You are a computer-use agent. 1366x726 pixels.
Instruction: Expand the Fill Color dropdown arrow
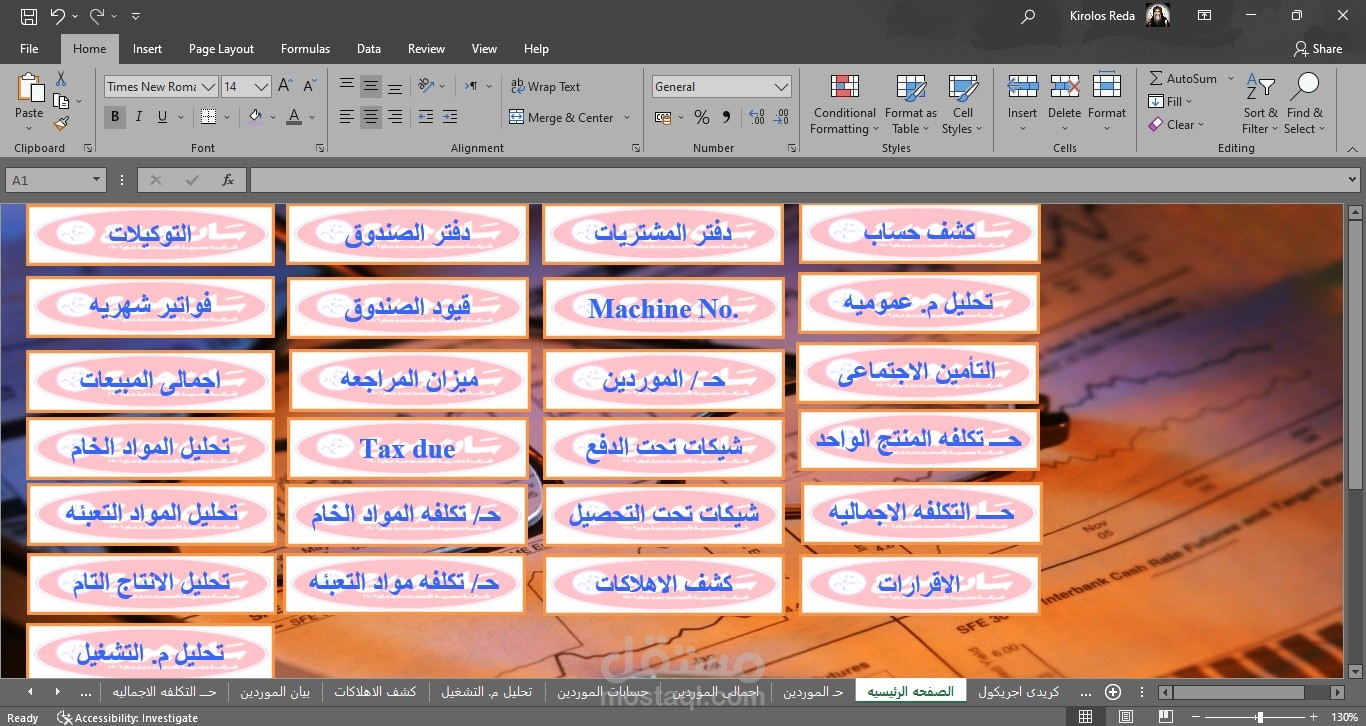coord(271,117)
